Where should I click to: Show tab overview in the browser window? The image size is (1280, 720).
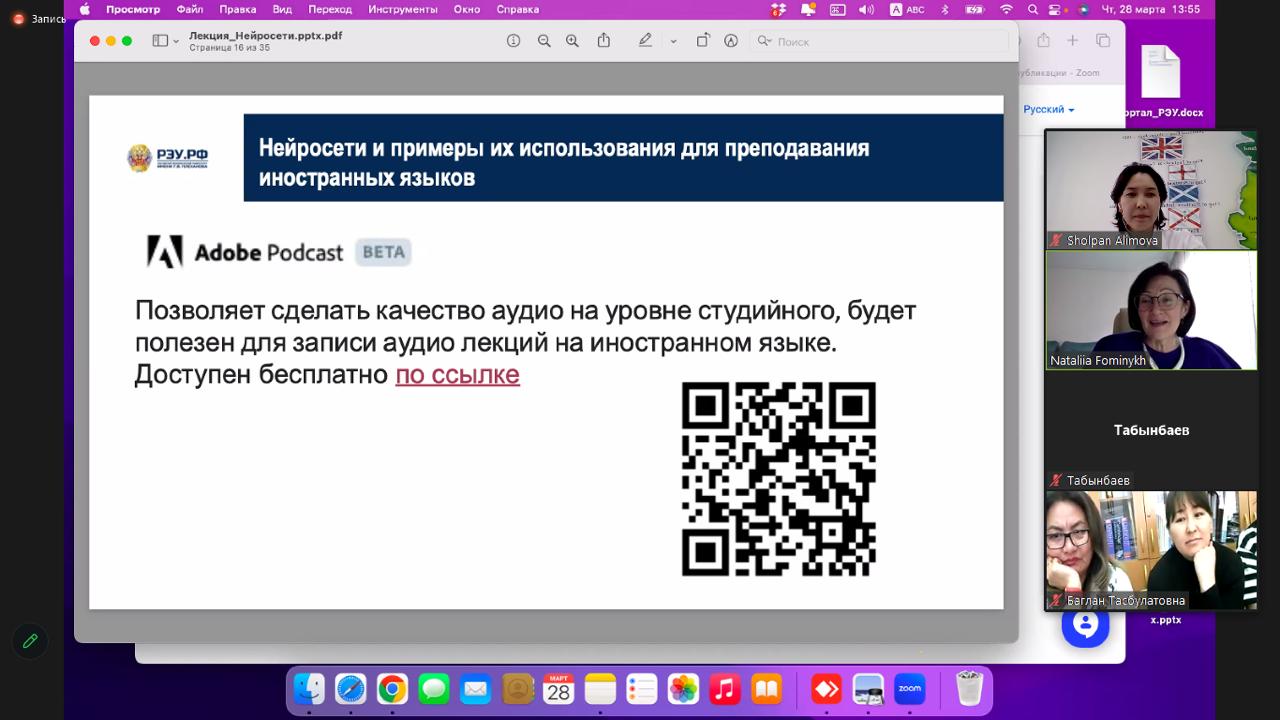coord(1103,41)
